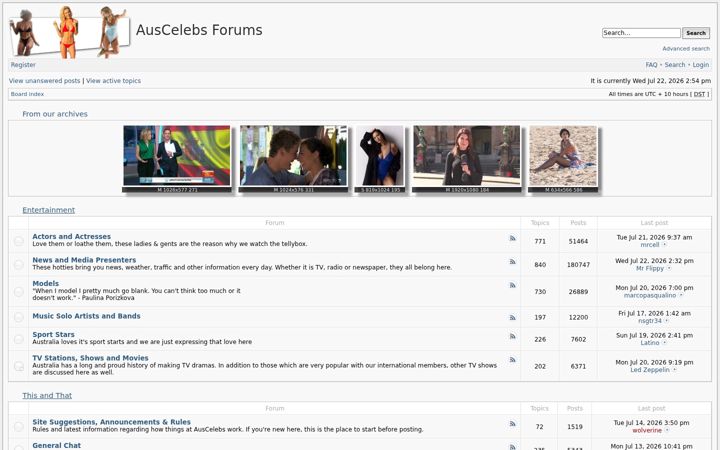Open the Entertainment category heading

pos(48,210)
